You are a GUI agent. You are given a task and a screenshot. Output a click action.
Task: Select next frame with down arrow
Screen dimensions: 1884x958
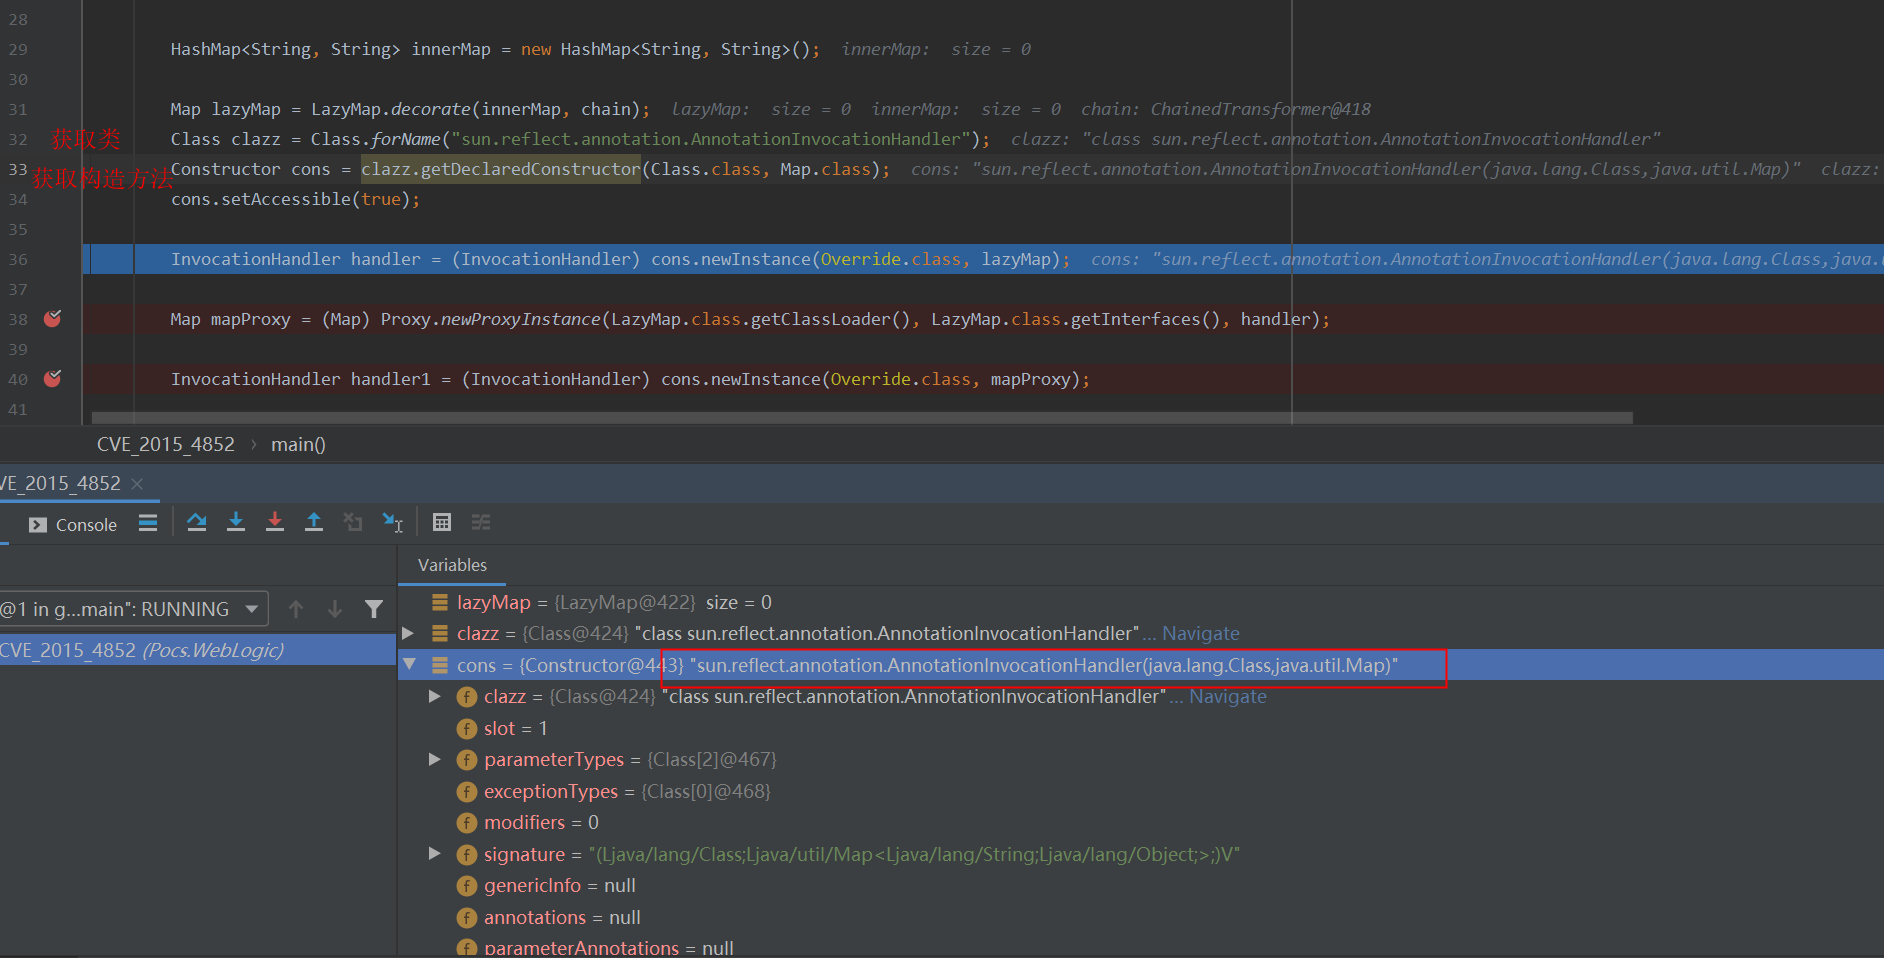click(335, 609)
